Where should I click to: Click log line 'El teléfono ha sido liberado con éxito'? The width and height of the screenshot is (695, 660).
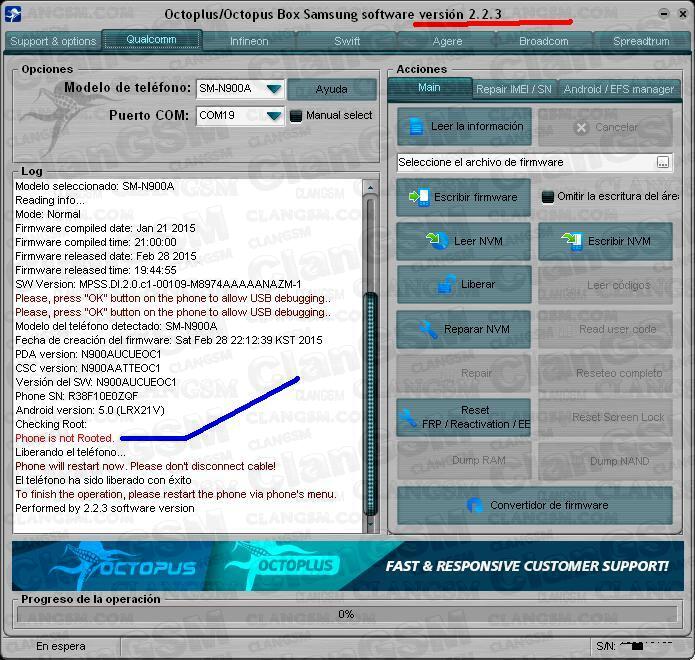point(103,480)
